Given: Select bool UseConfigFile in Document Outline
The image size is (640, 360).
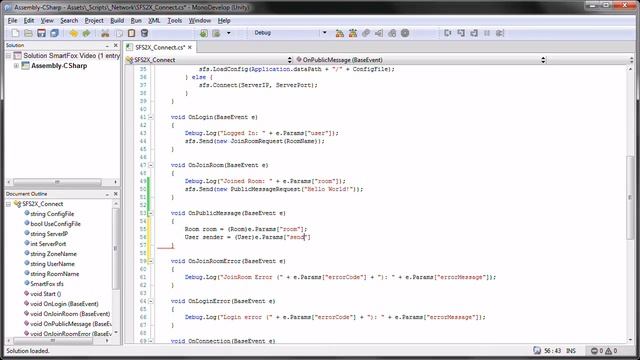Looking at the screenshot, I should (55, 224).
